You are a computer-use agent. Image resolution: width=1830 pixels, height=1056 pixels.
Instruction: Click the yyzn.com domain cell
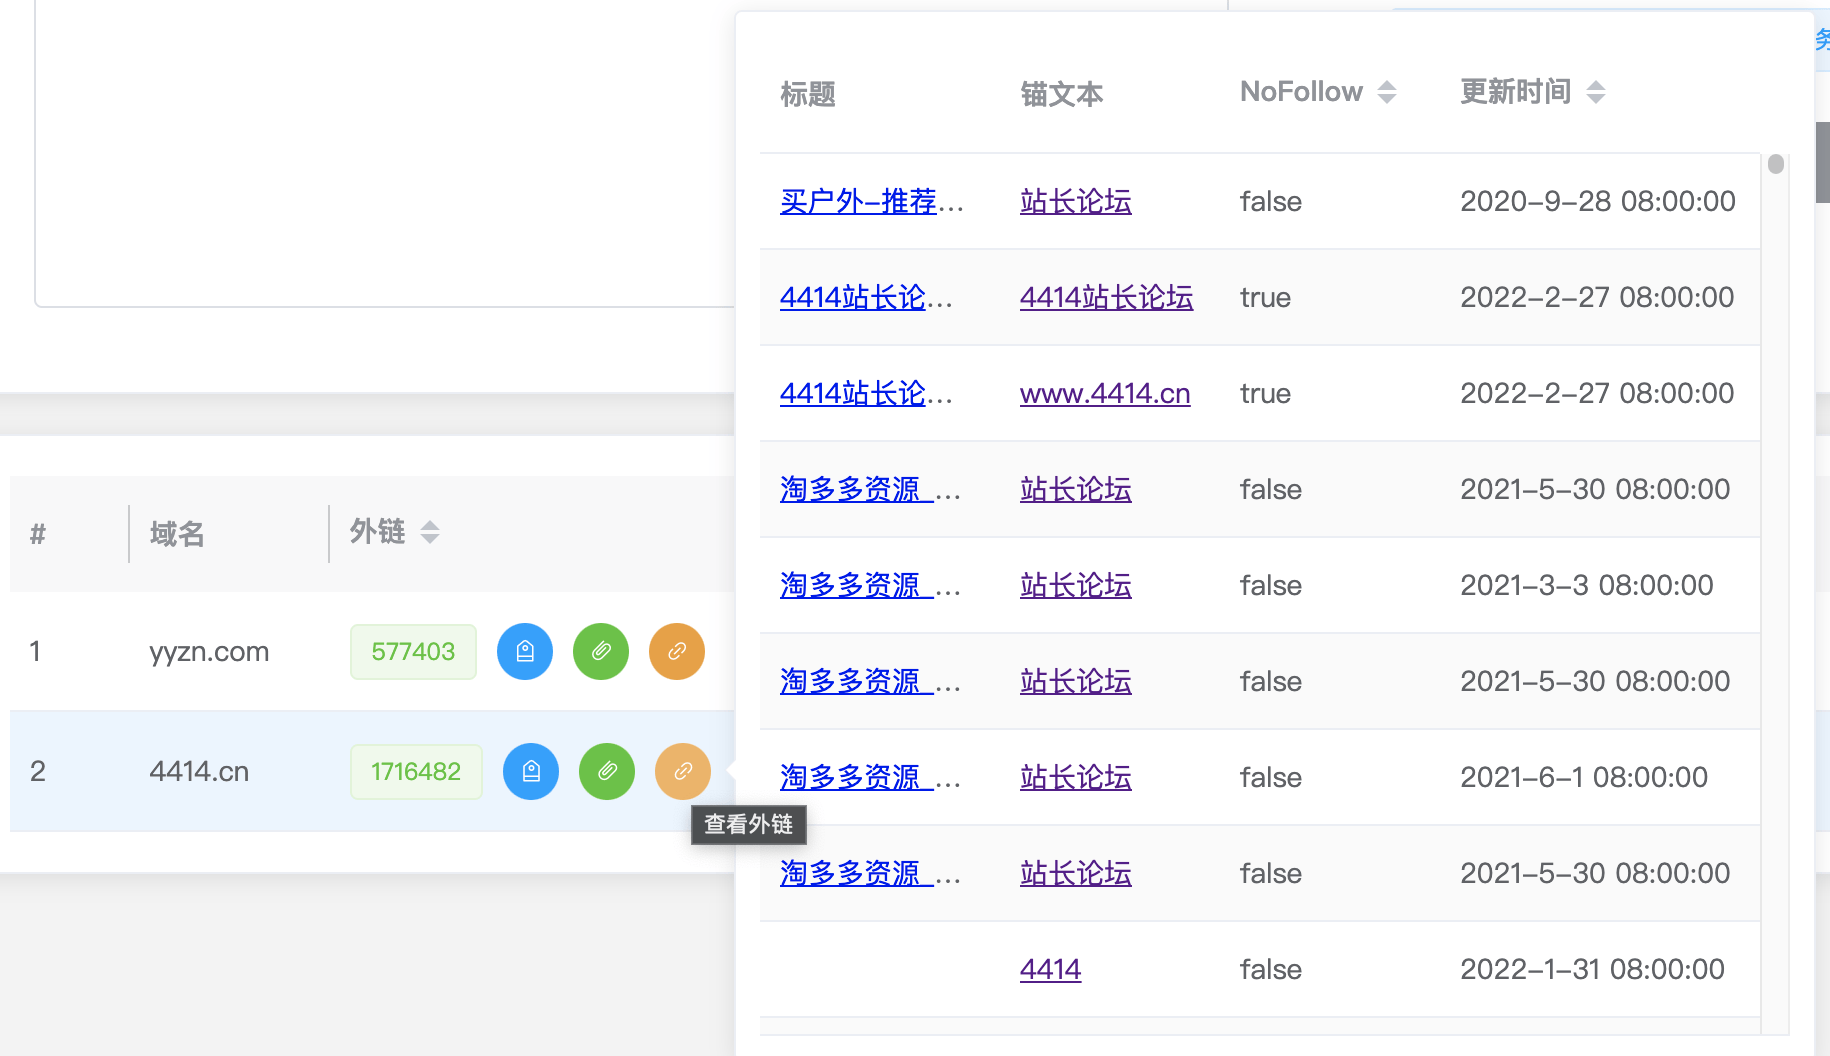point(209,652)
